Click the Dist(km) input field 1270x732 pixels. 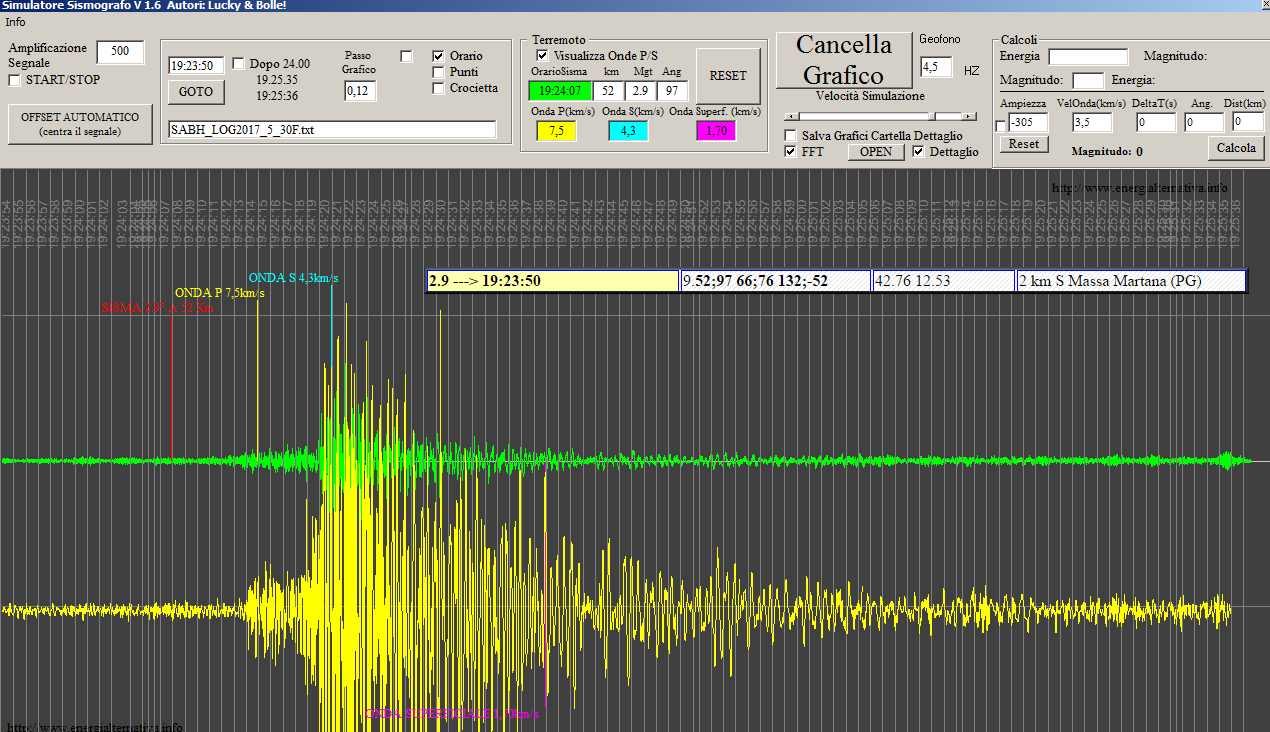pos(1248,122)
